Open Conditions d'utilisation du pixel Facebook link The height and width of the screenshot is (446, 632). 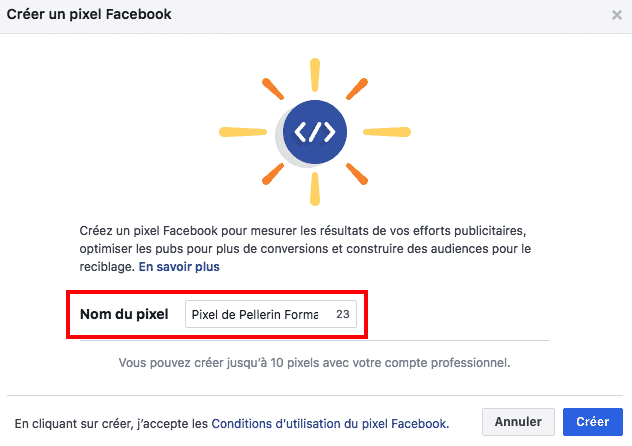click(x=330, y=423)
